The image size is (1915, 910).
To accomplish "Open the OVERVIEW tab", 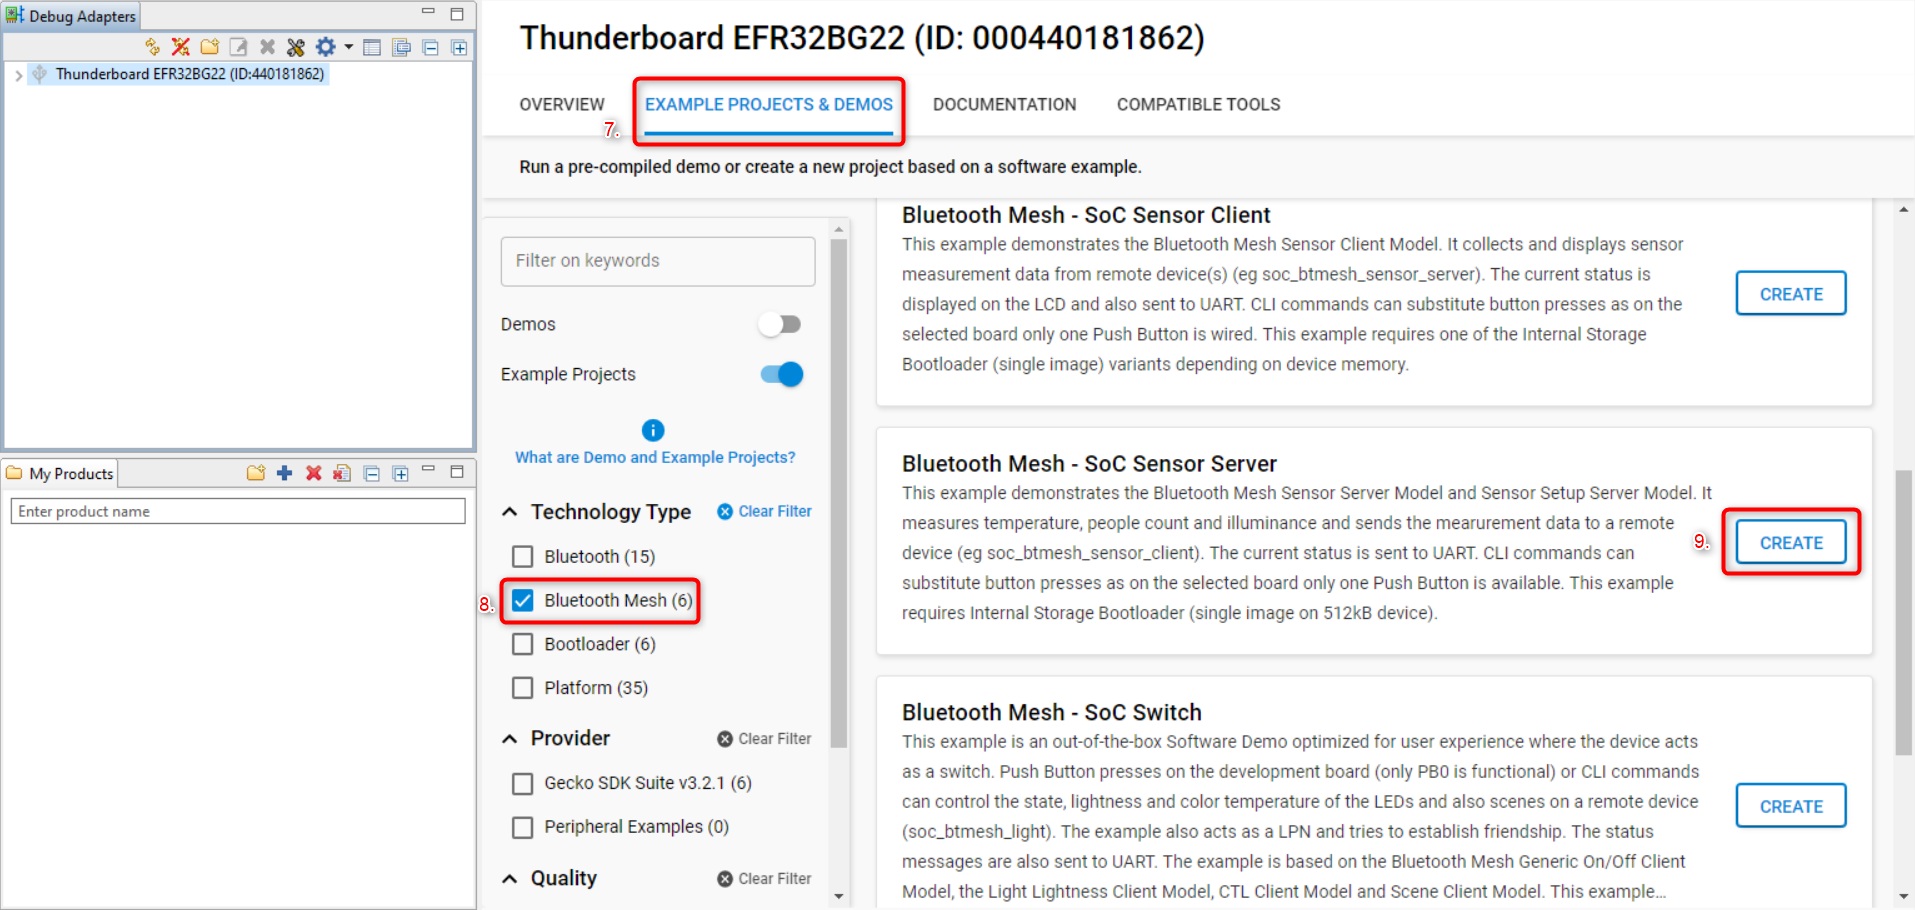I will click(562, 104).
